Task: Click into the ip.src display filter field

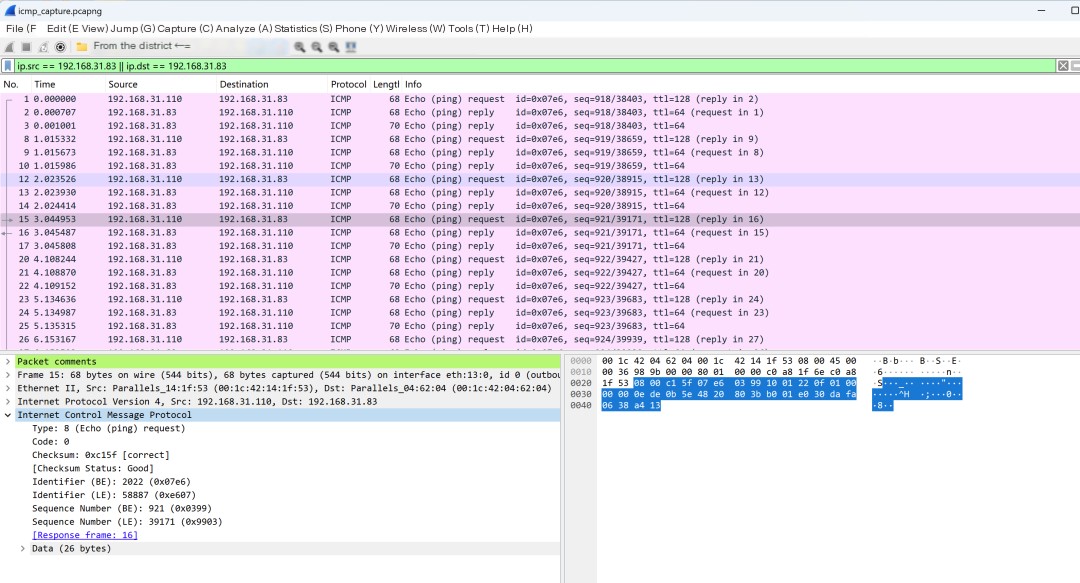Action: [534, 66]
